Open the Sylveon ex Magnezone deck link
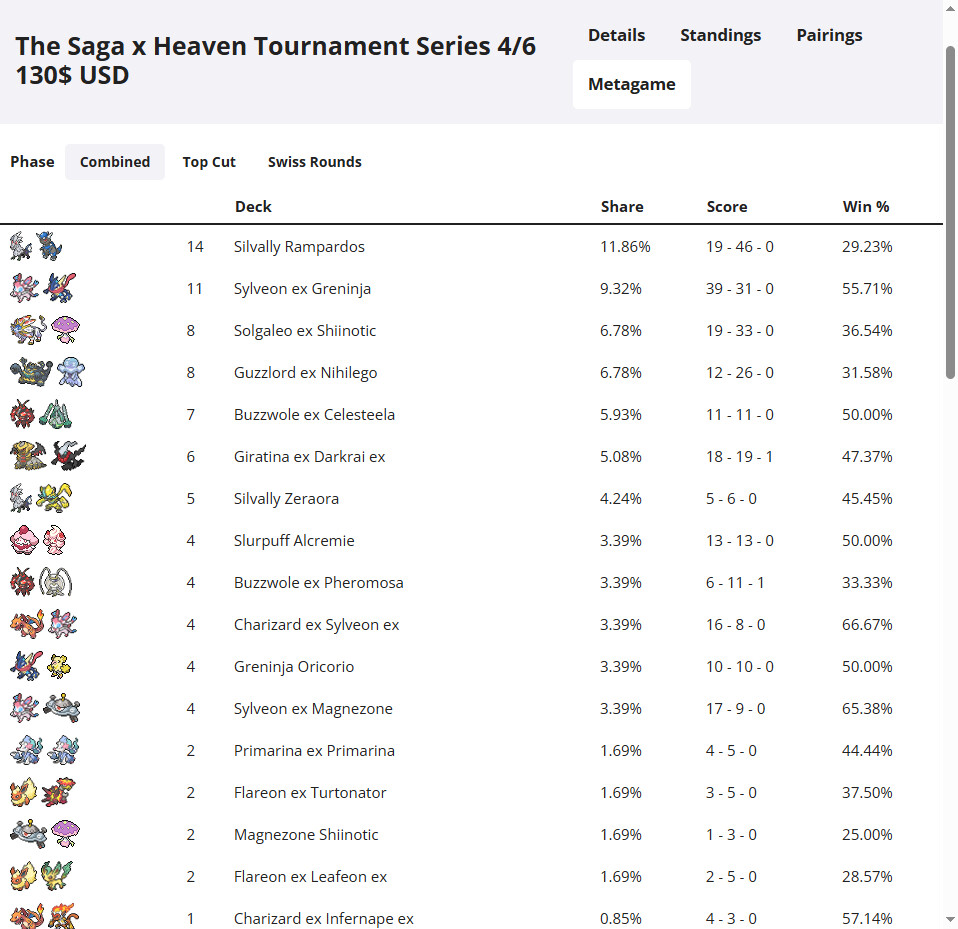Screen dimensions: 958x929 313,709
